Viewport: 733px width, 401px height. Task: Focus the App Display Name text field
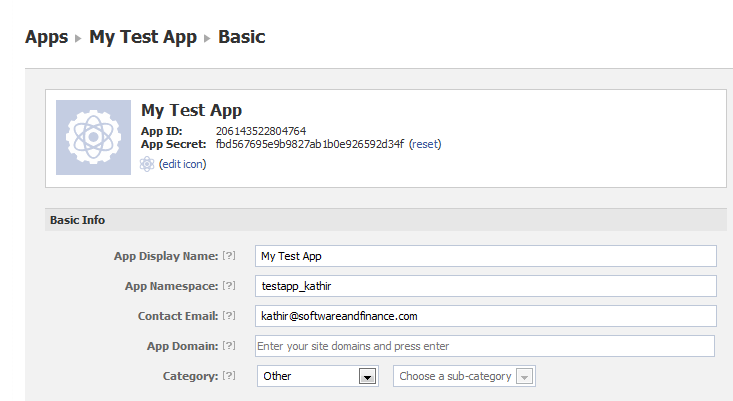[486, 256]
